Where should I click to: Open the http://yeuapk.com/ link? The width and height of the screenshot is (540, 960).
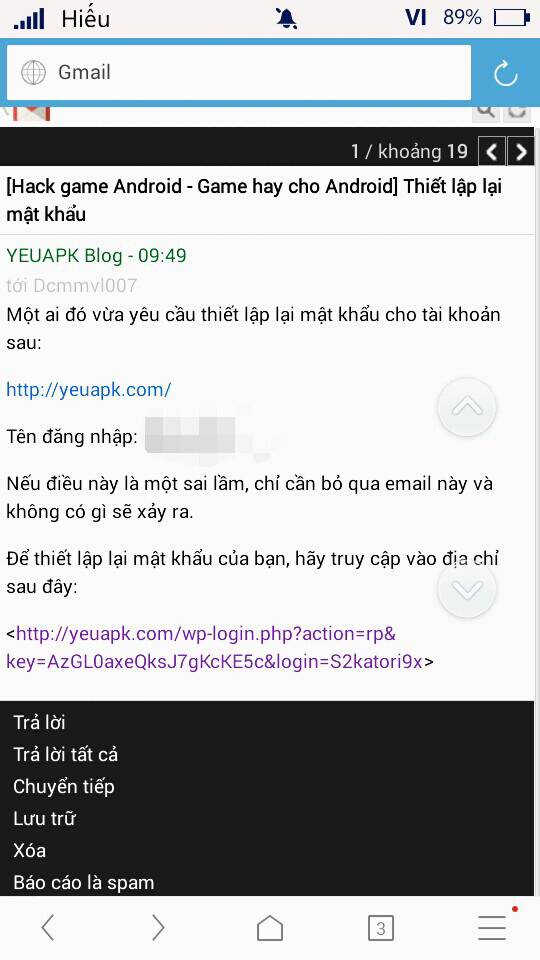(x=89, y=389)
